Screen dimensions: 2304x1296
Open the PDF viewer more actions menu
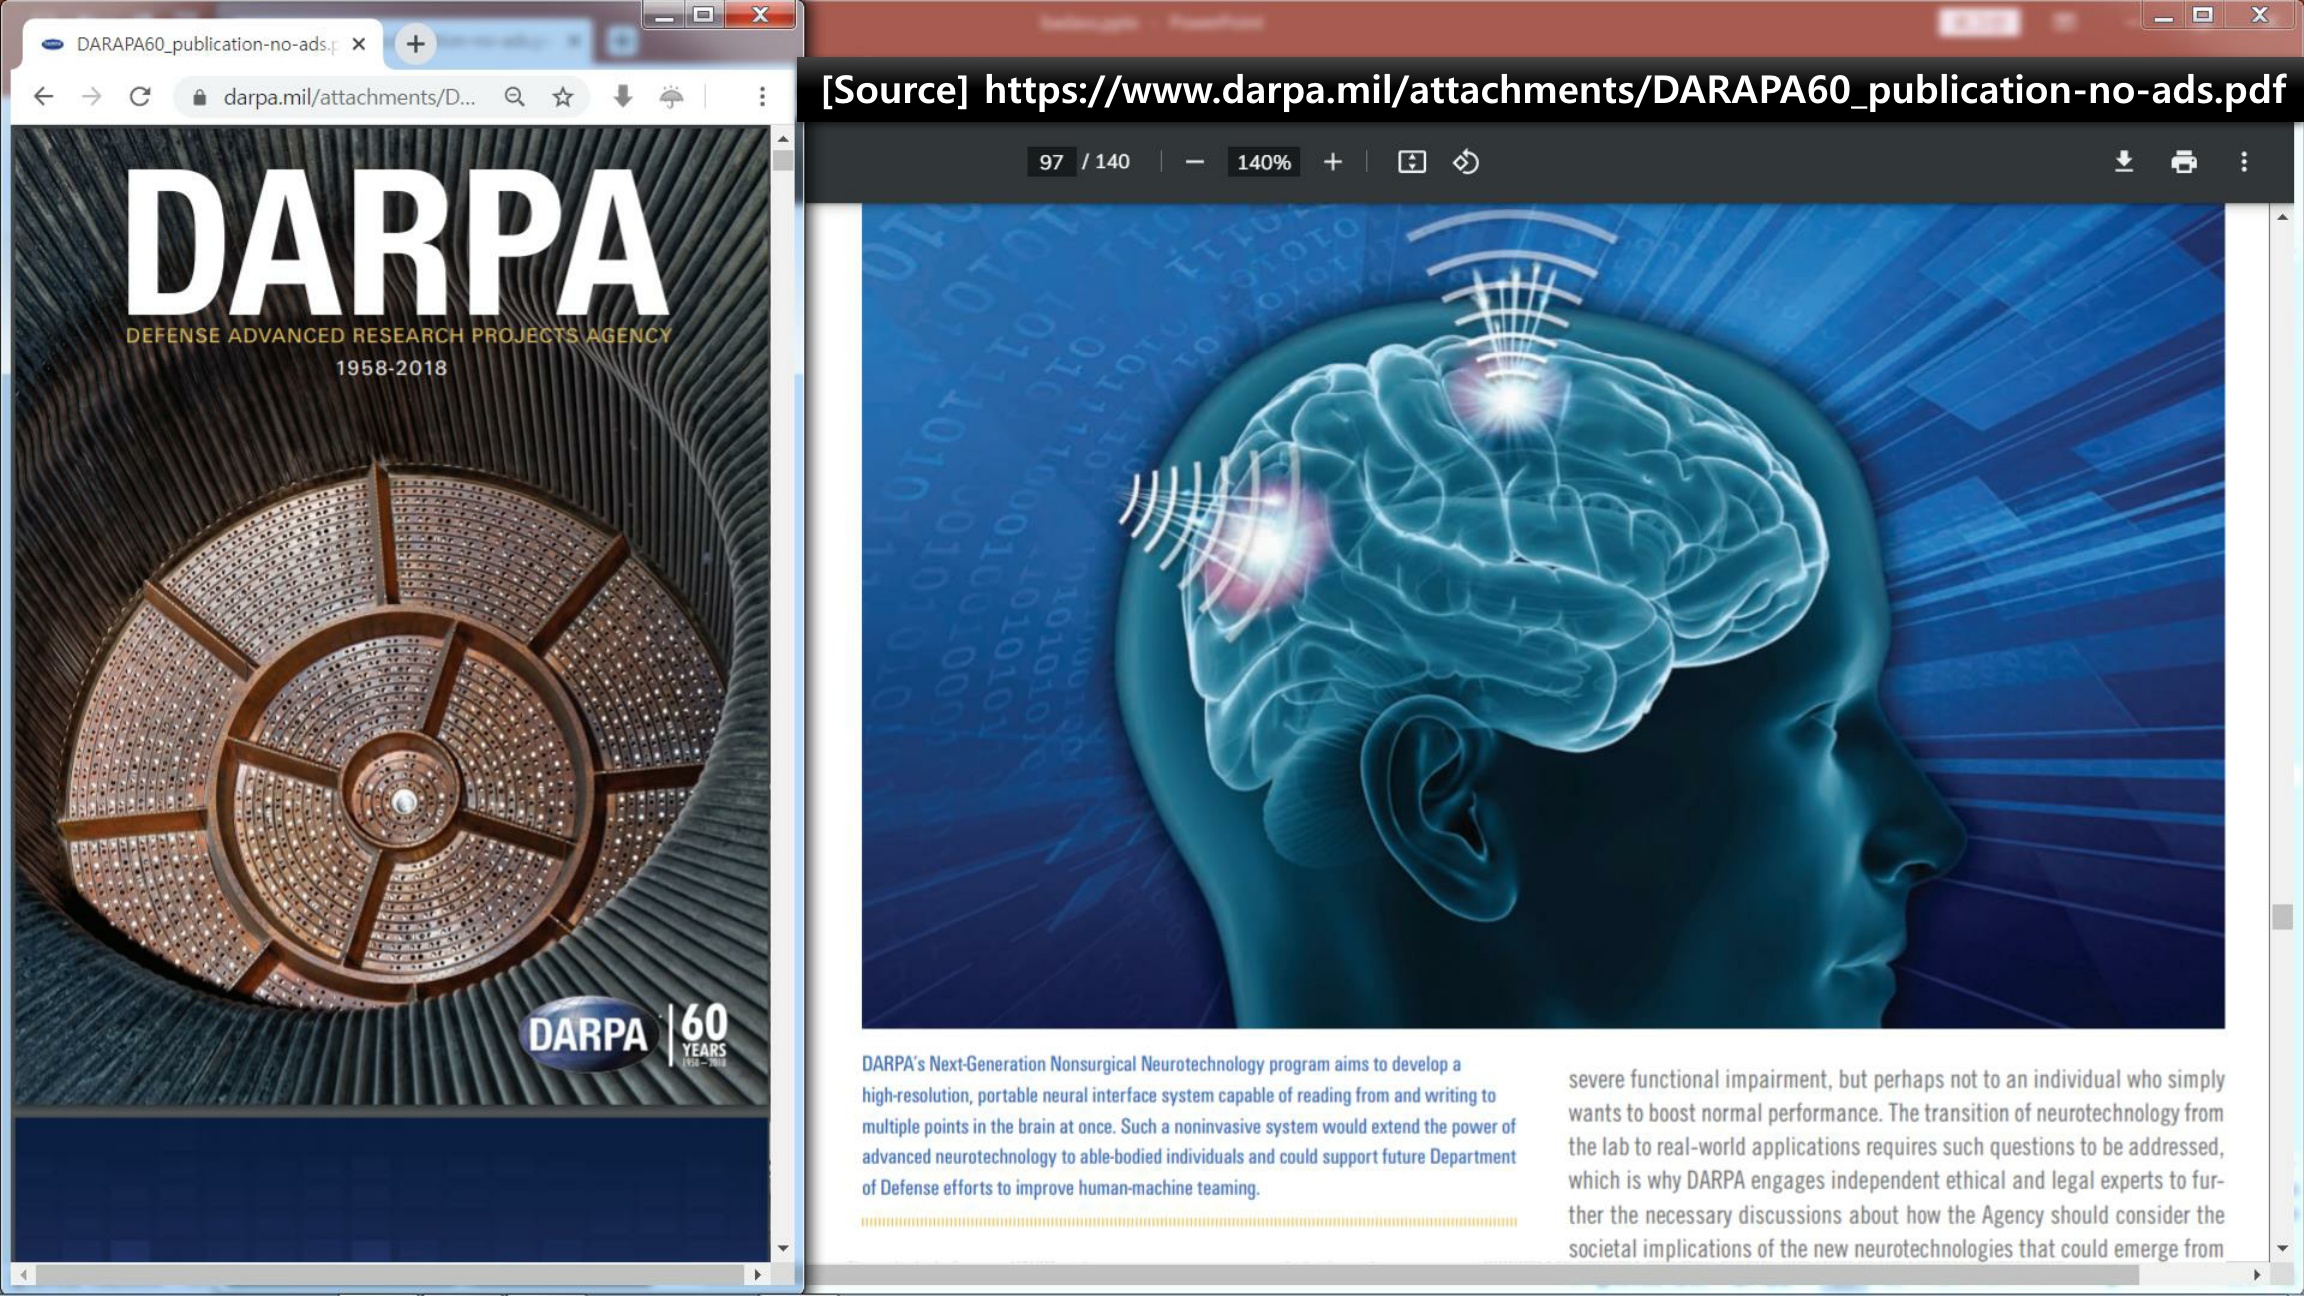[x=2244, y=162]
